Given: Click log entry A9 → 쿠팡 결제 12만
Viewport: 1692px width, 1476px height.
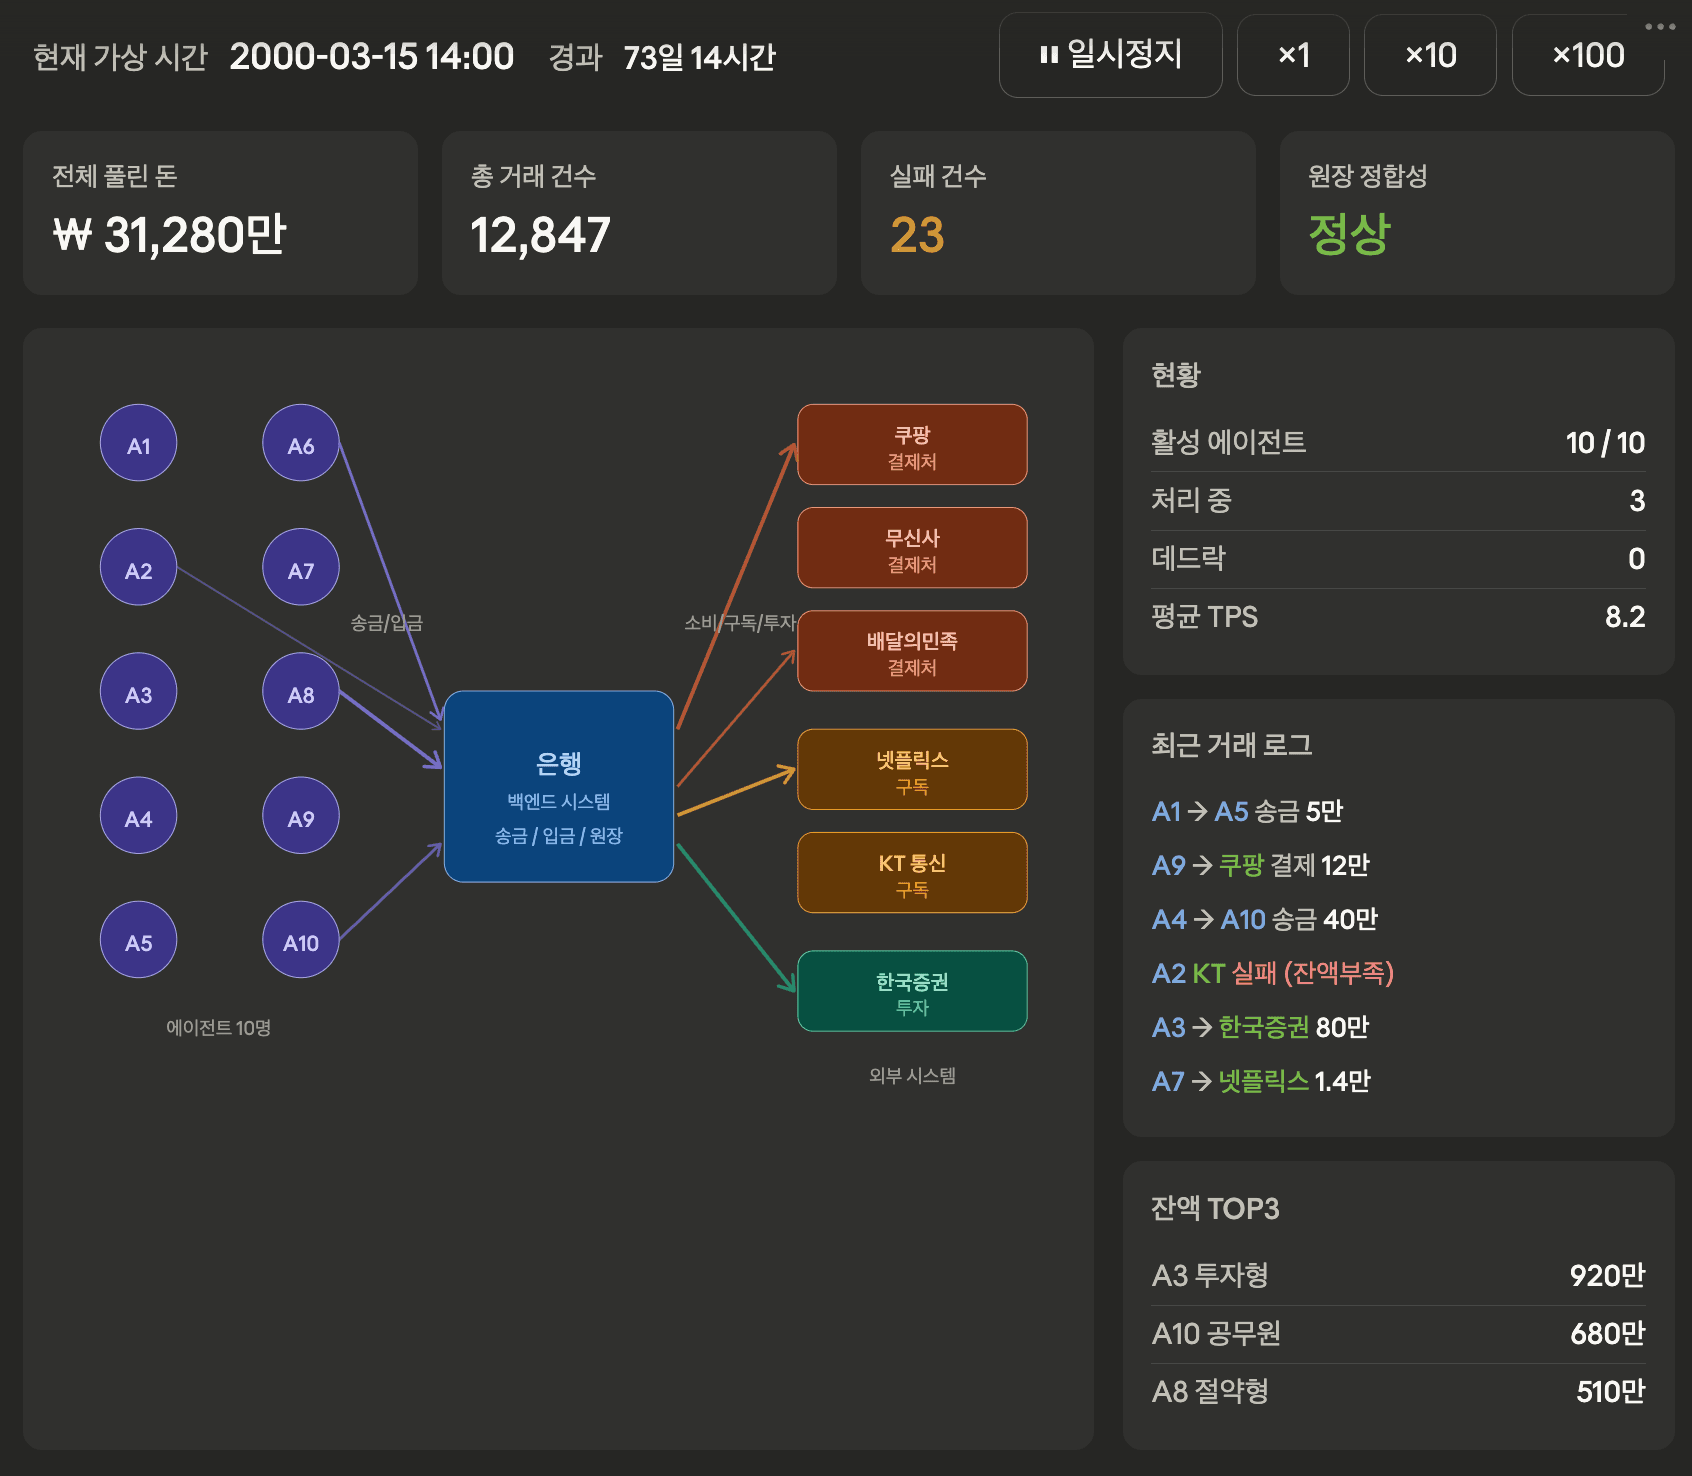Looking at the screenshot, I should click(1260, 865).
